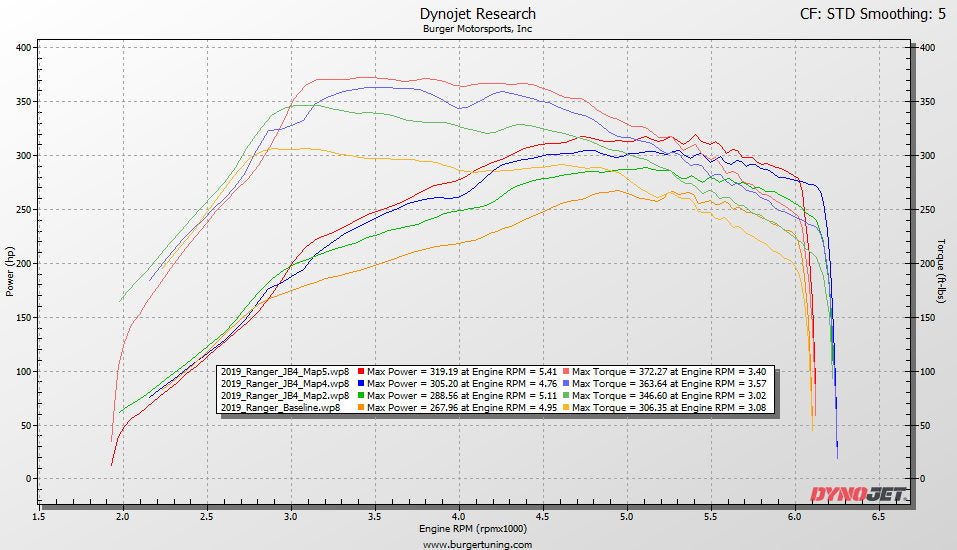Click the CF: STD Smoothing: 5 label
Viewport: 957px width, 550px height.
coord(872,14)
